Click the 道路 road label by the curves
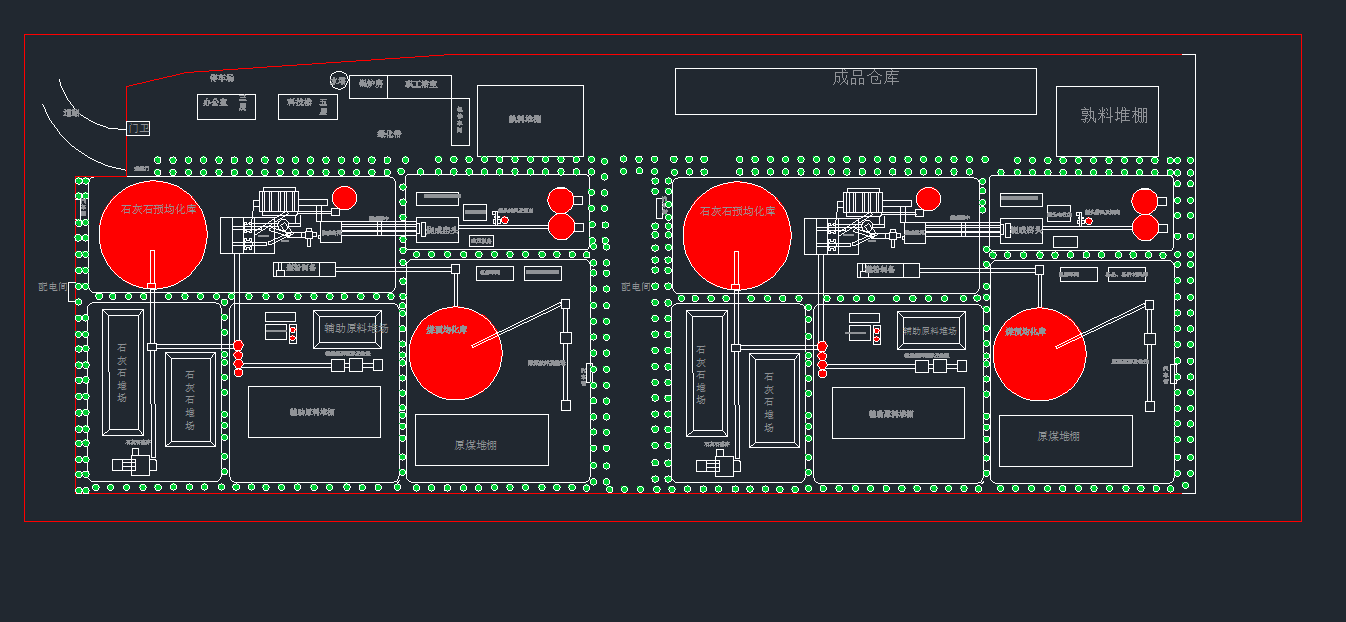1346x622 pixels. click(71, 113)
